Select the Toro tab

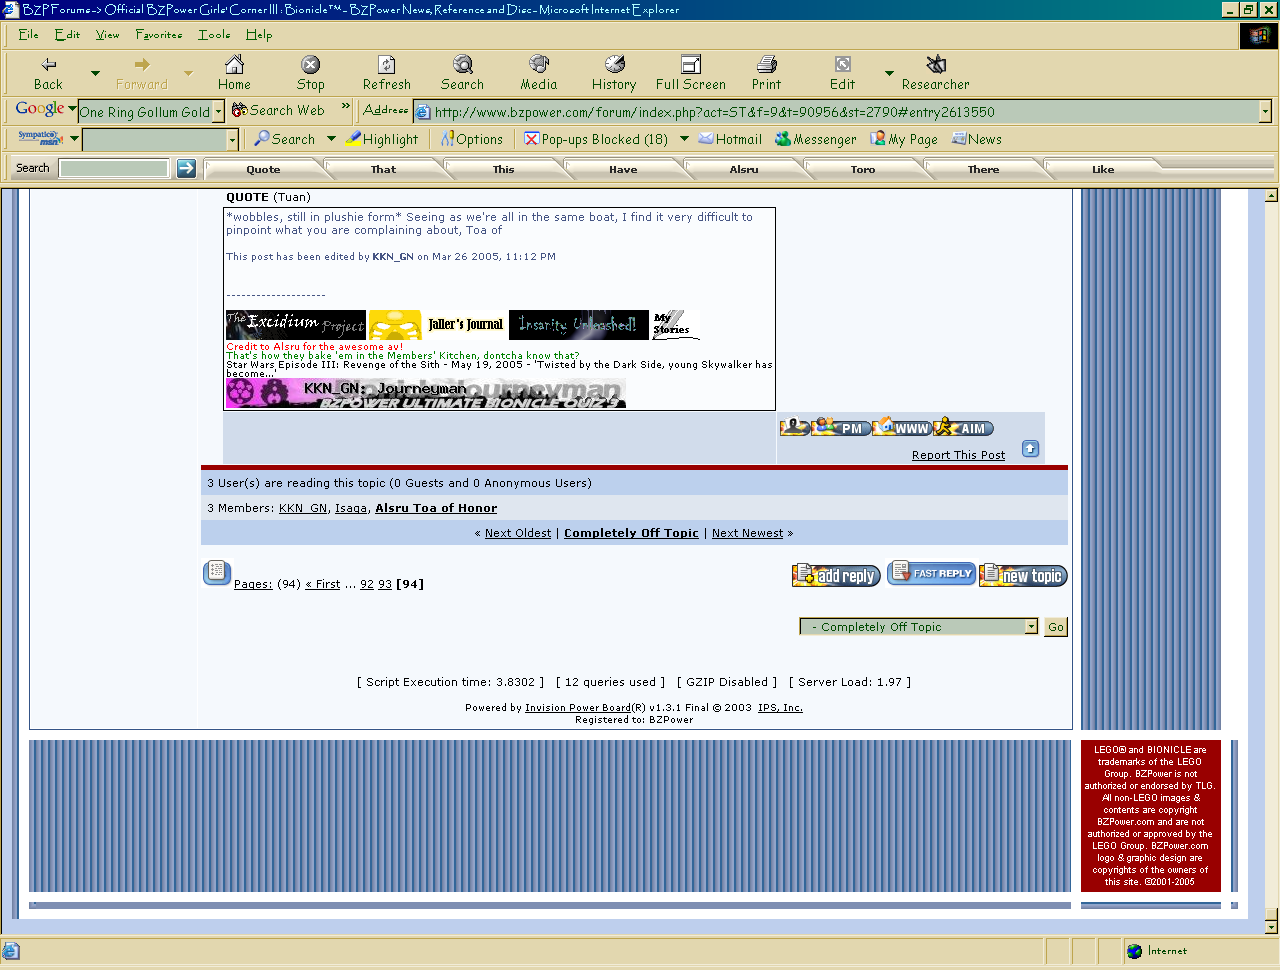pyautogui.click(x=863, y=170)
